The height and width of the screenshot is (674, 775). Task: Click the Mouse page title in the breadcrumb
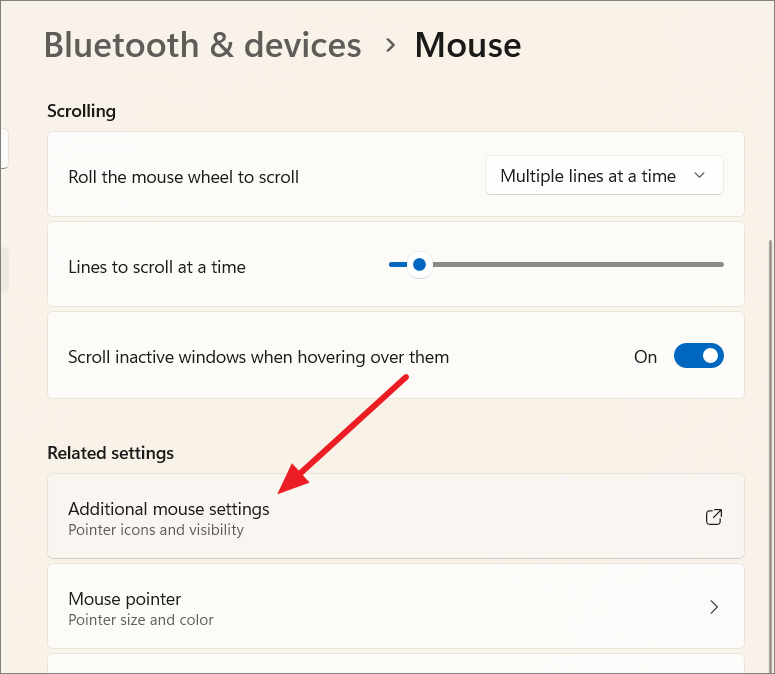click(x=467, y=45)
